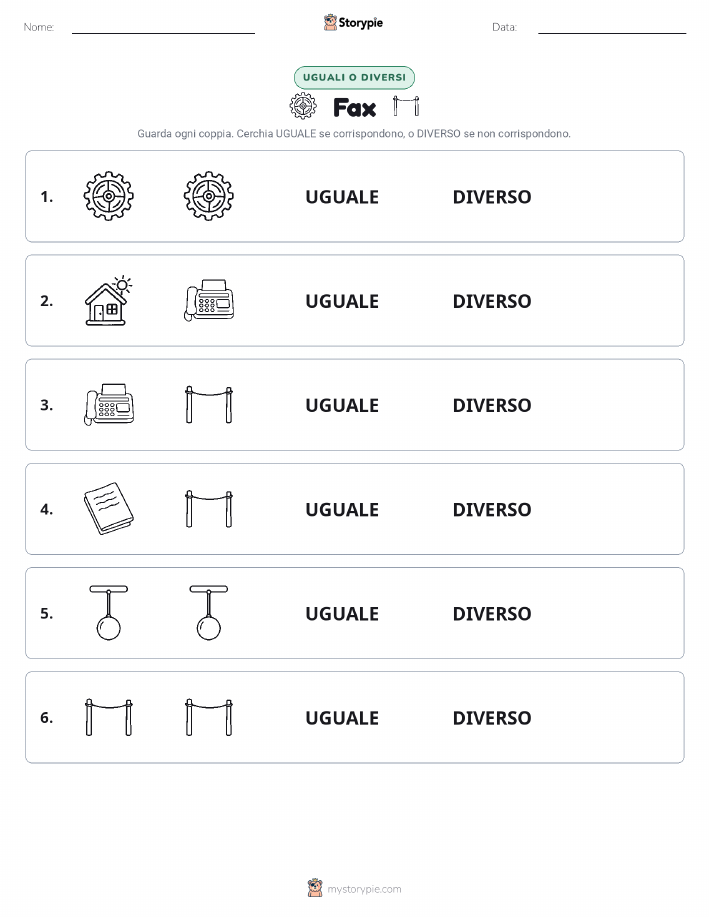Click the first gear icon in row 1
The image size is (709, 917).
pyautogui.click(x=108, y=196)
